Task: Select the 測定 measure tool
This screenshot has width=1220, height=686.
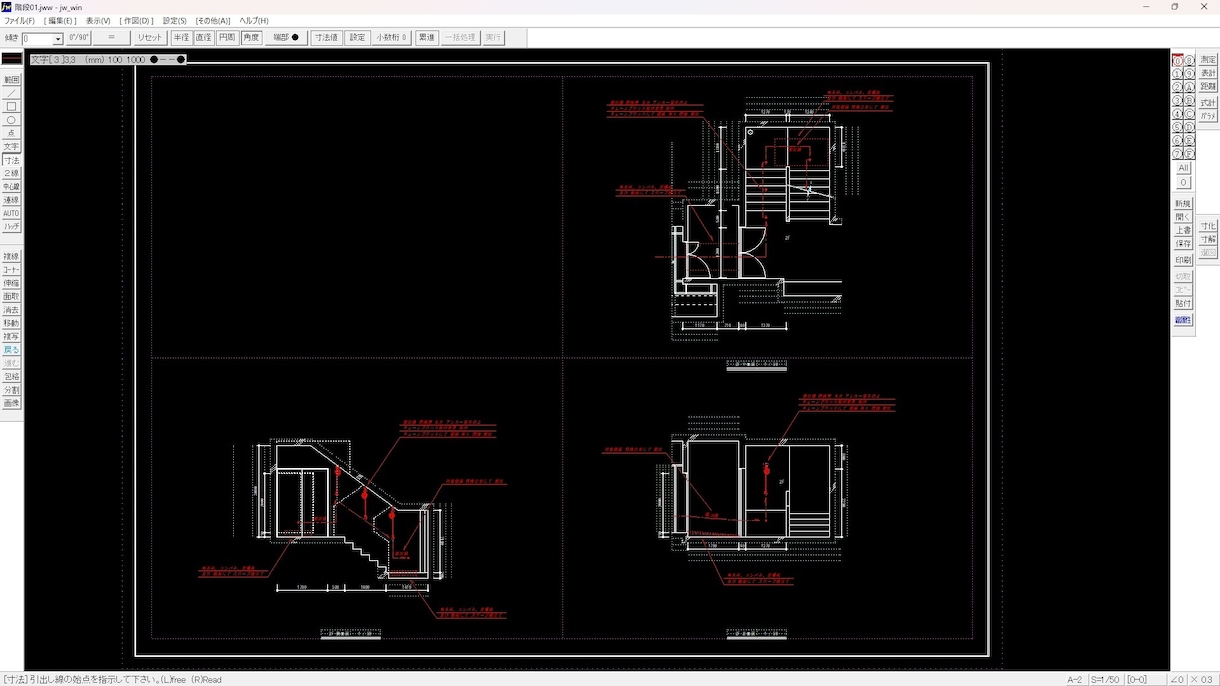Action: [x=1208, y=60]
